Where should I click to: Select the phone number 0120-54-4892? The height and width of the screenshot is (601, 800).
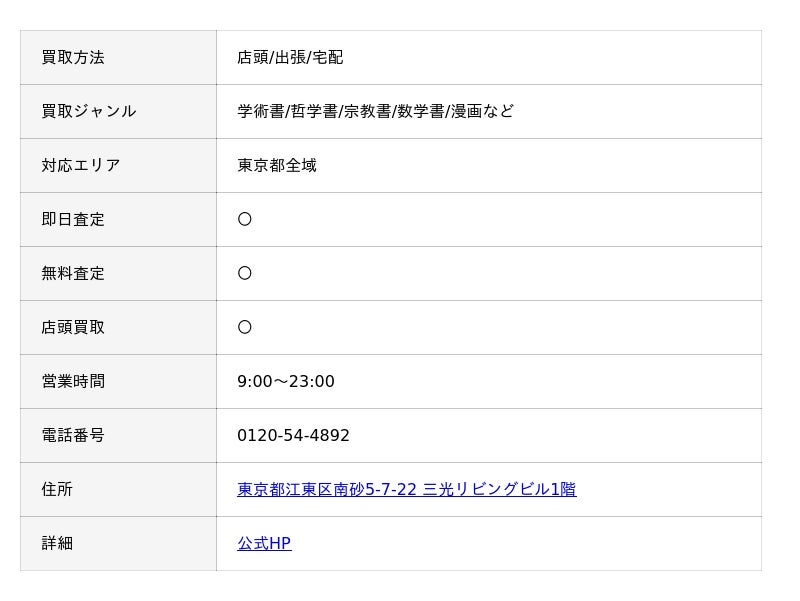tap(293, 435)
